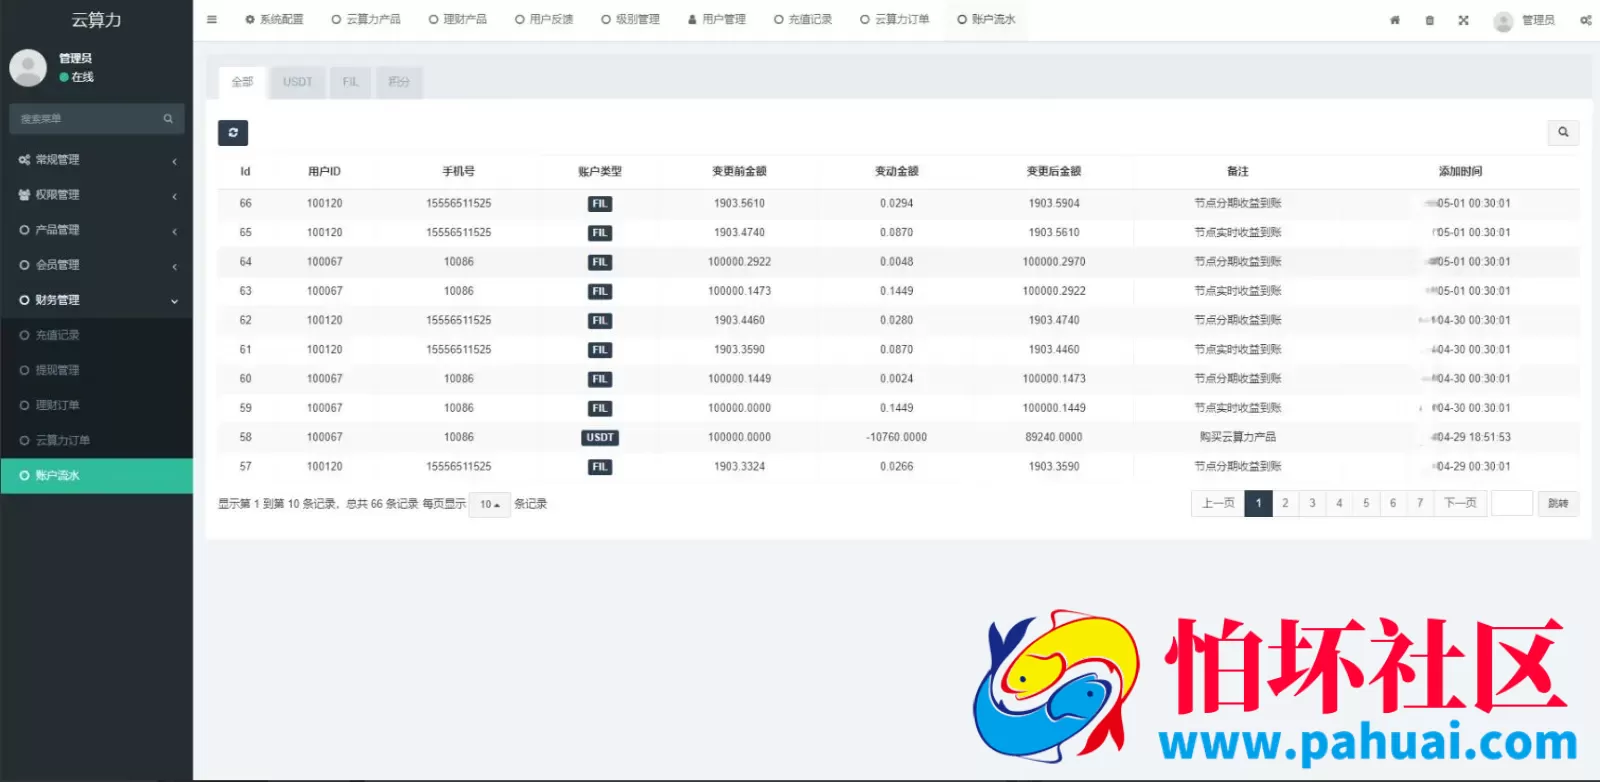Click 云算力 logo title in sidebar
This screenshot has width=1600, height=782.
point(96,20)
